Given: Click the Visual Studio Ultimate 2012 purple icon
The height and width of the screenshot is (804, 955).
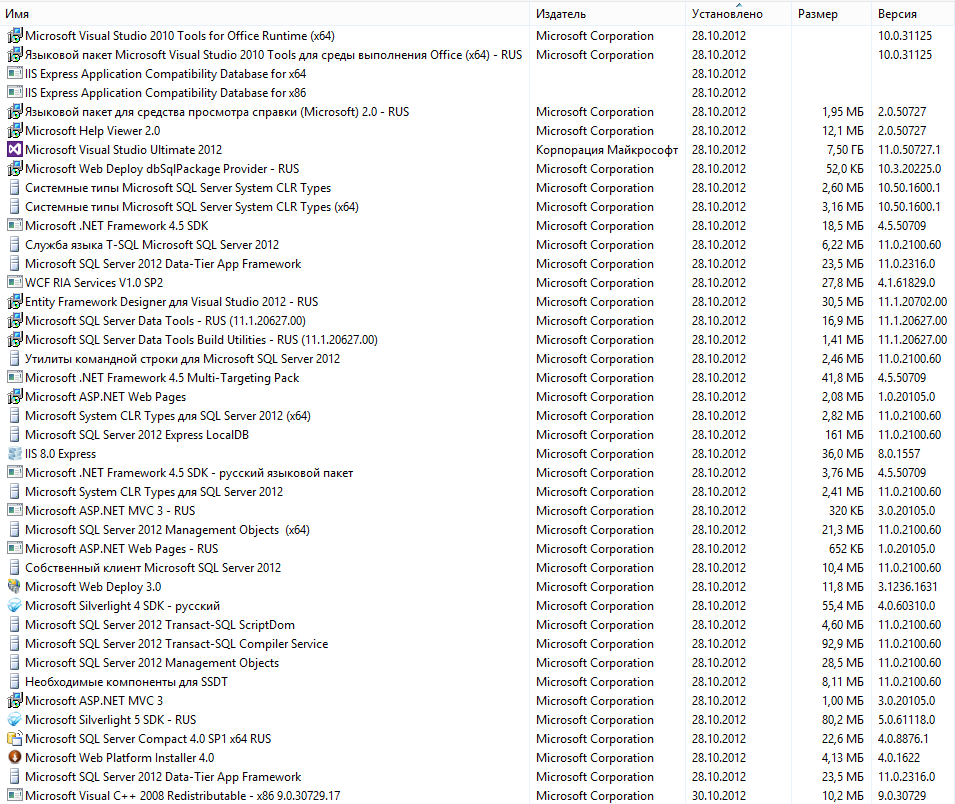Looking at the screenshot, I should (x=15, y=149).
